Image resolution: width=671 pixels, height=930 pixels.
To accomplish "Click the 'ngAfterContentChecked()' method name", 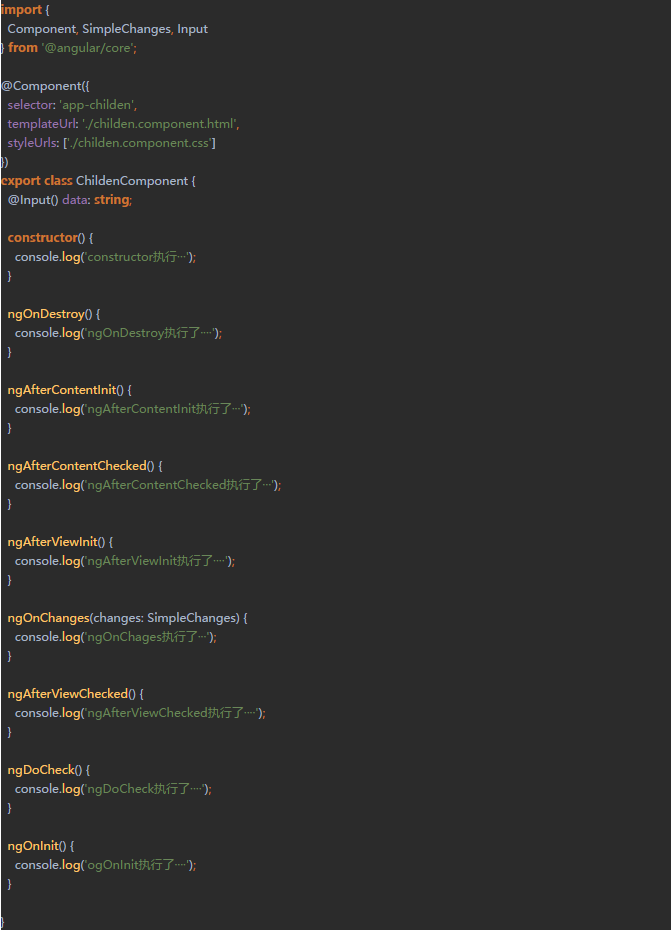I will click(81, 466).
